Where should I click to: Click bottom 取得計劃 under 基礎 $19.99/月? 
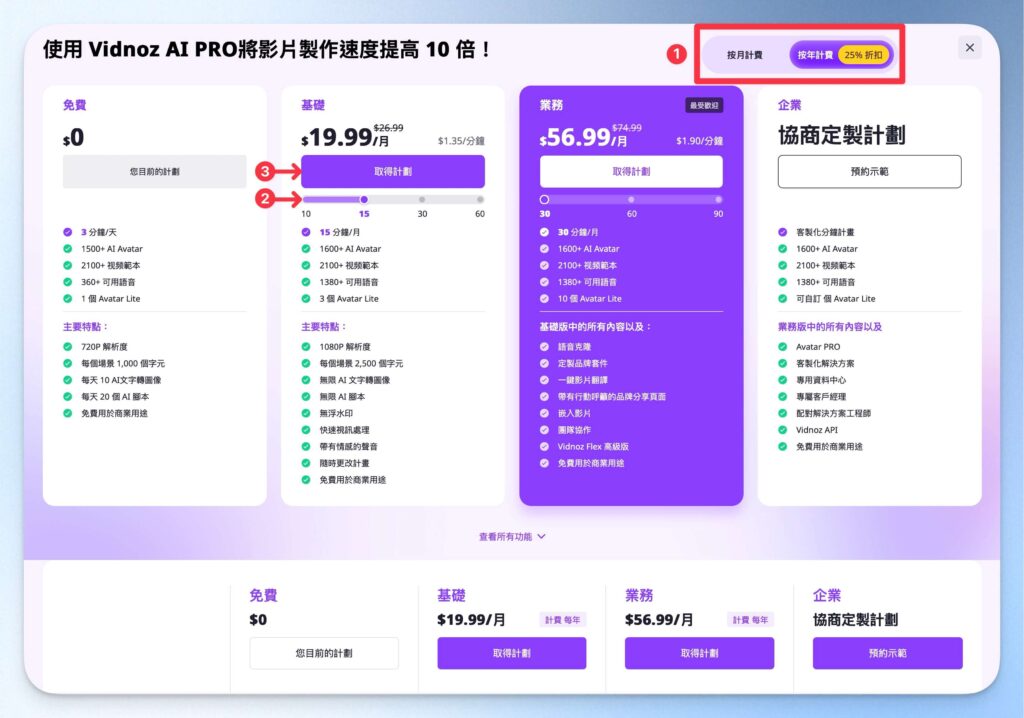coord(511,653)
